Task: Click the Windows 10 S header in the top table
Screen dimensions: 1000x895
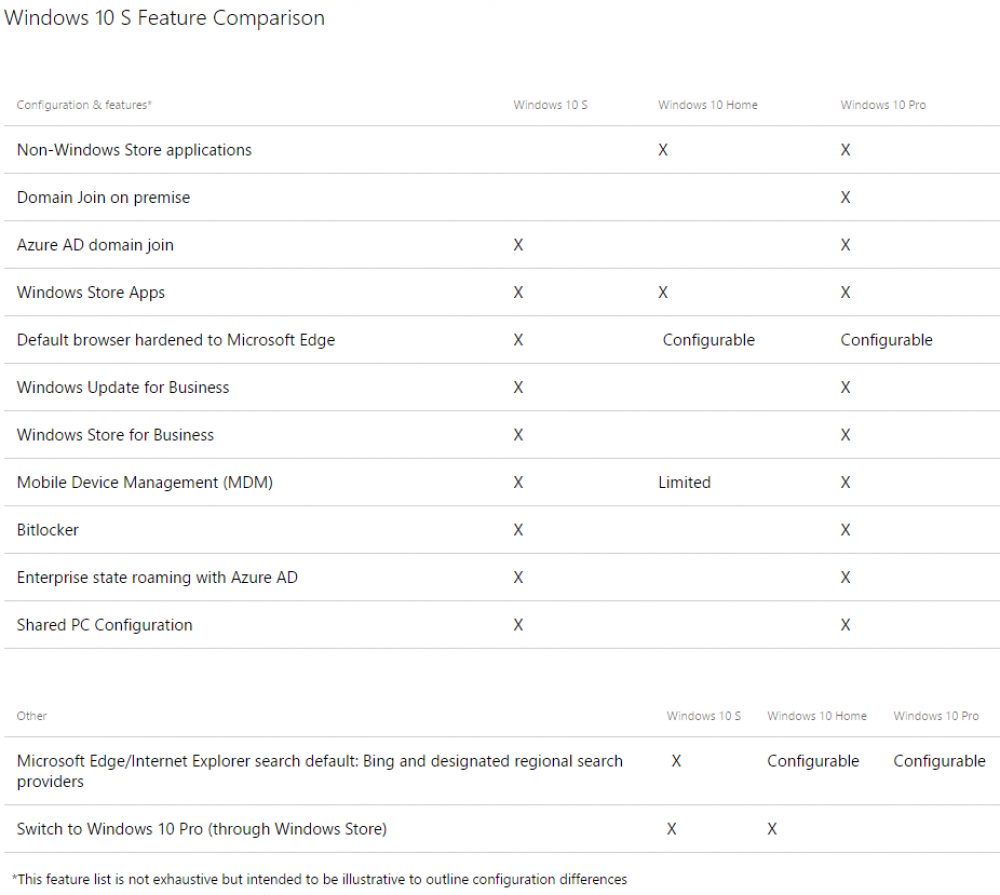Action: coord(550,105)
